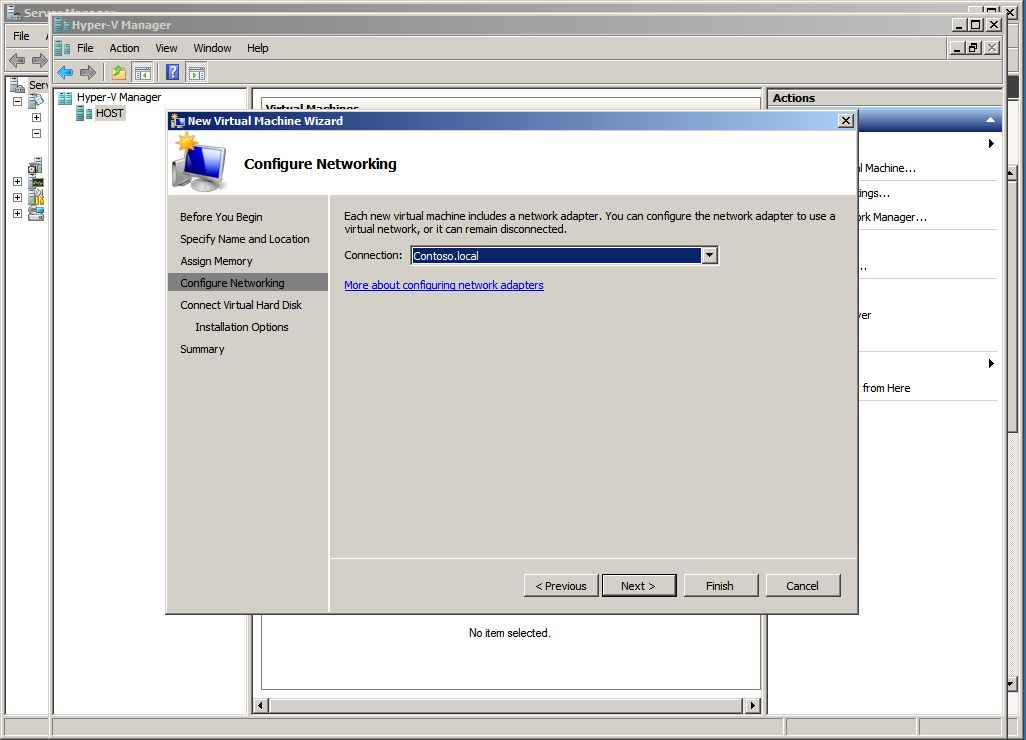Select the Configure Networking wizard step
The image size is (1026, 740).
[x=247, y=283]
